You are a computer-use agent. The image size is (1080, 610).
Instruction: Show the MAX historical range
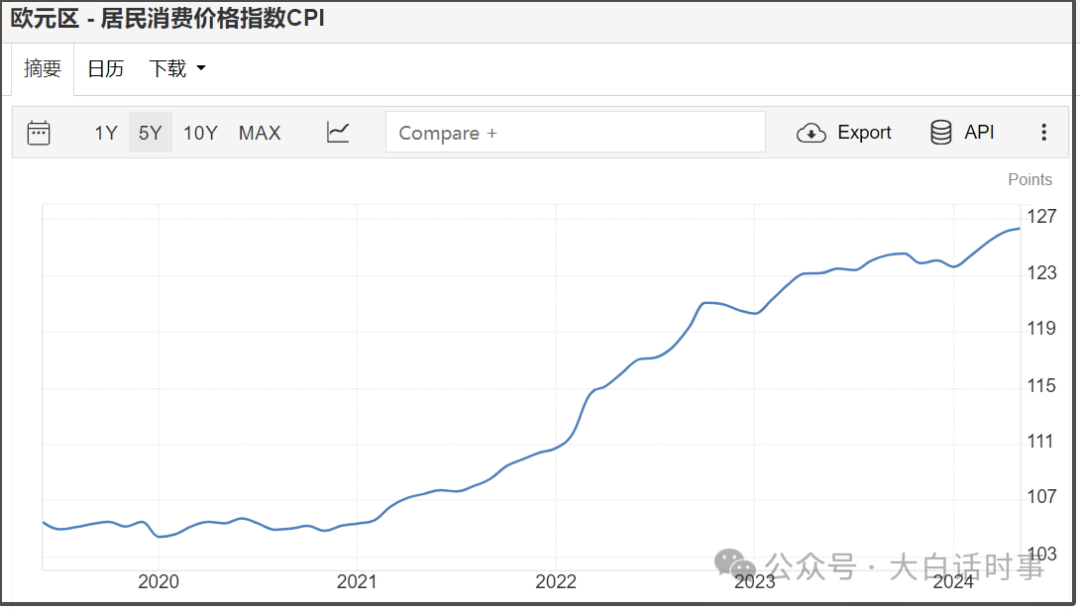click(x=259, y=133)
